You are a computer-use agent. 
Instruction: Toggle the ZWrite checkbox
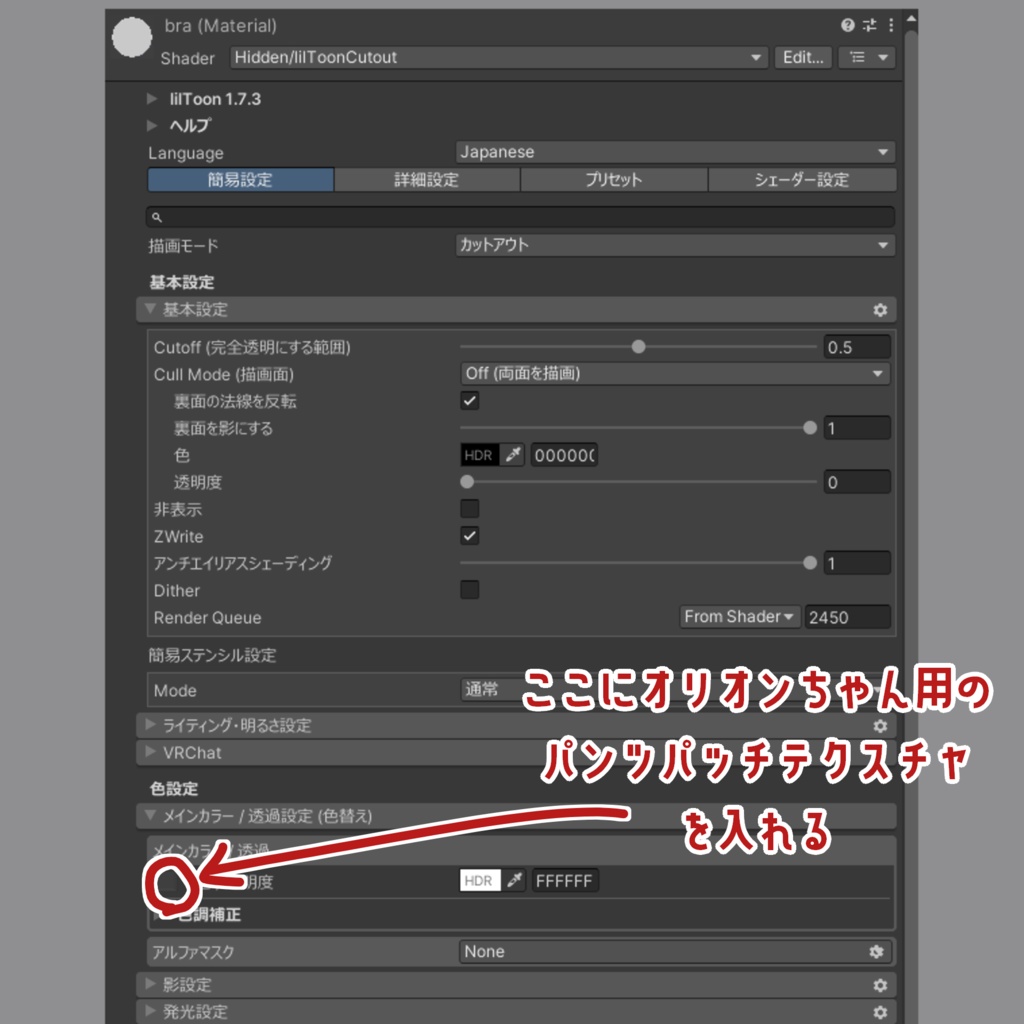[x=470, y=536]
